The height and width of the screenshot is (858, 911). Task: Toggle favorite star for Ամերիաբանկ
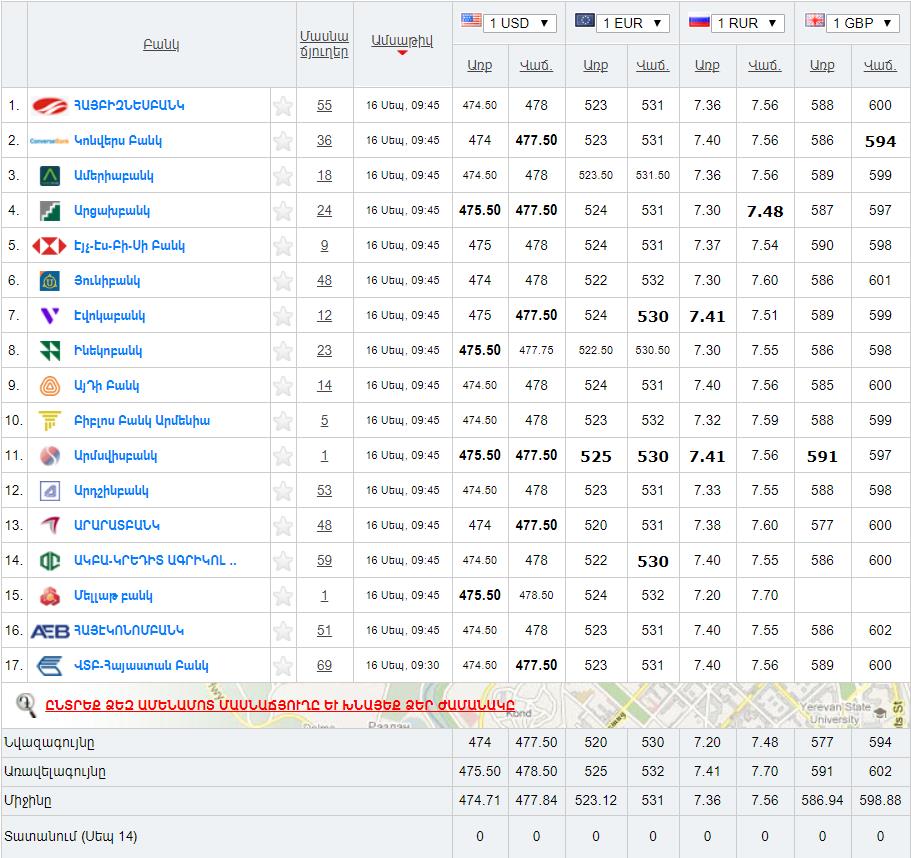coord(283,176)
